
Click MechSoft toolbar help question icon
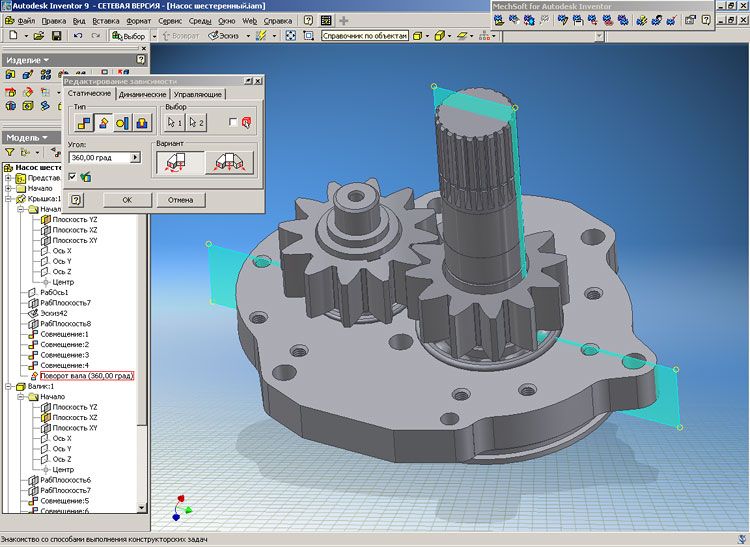tap(706, 20)
